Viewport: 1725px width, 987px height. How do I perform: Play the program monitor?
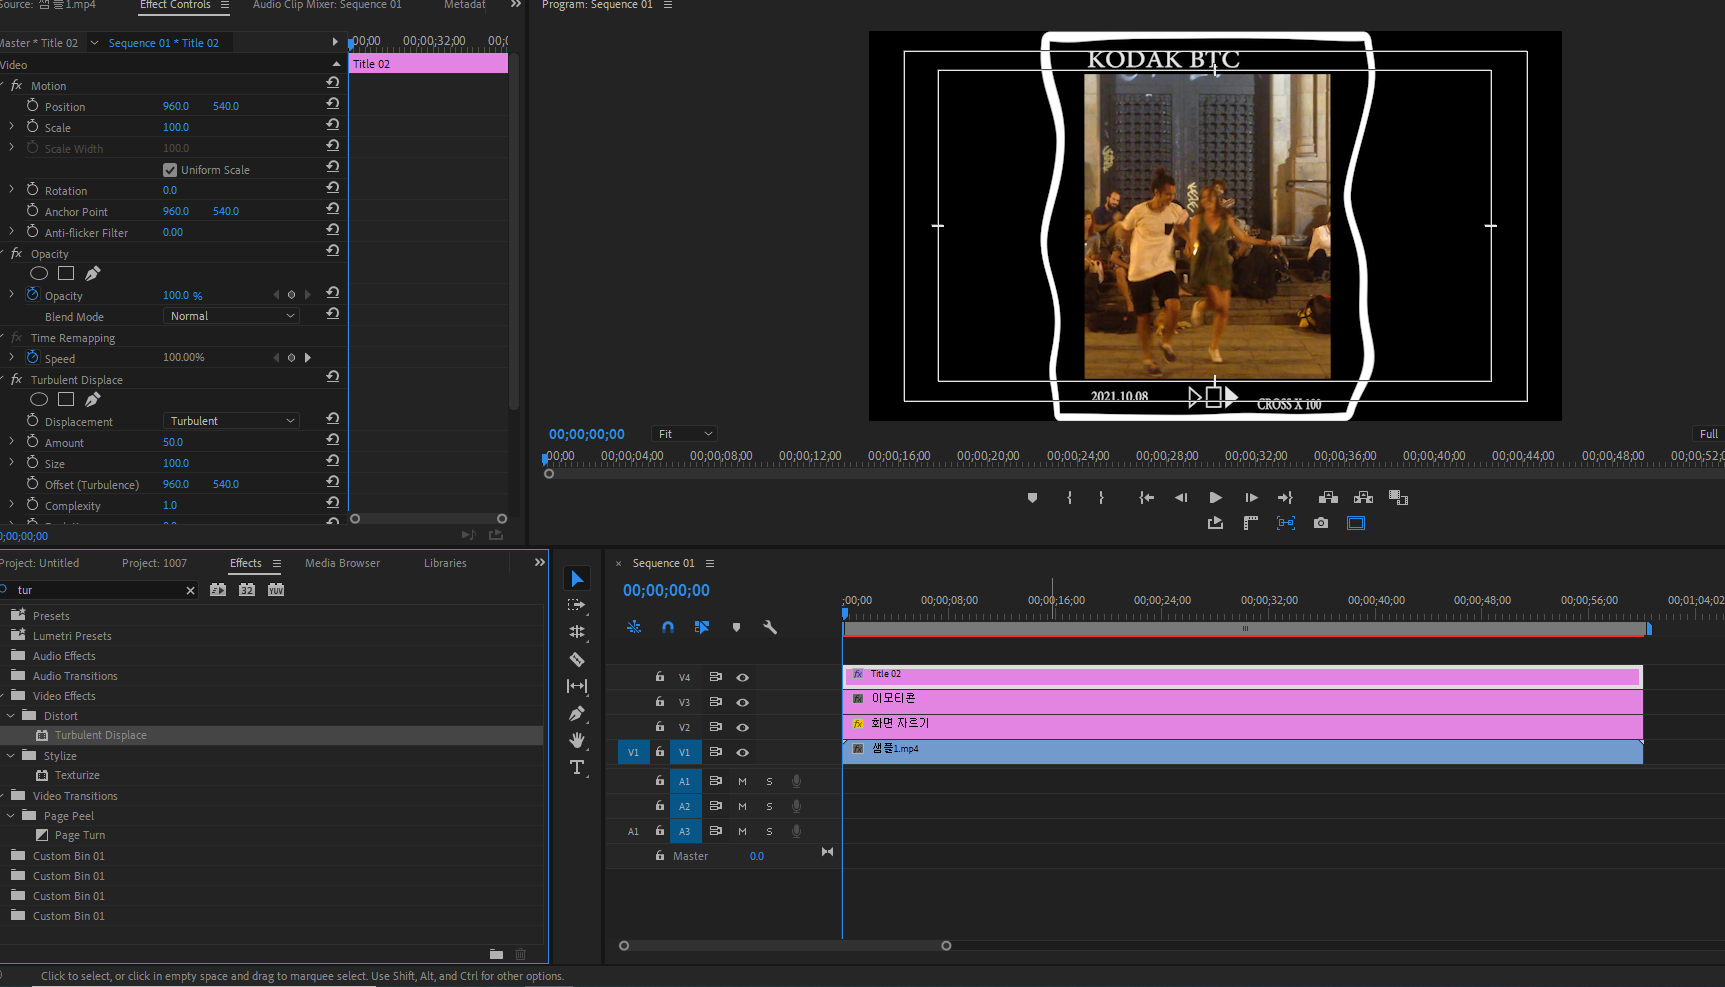tap(1216, 497)
